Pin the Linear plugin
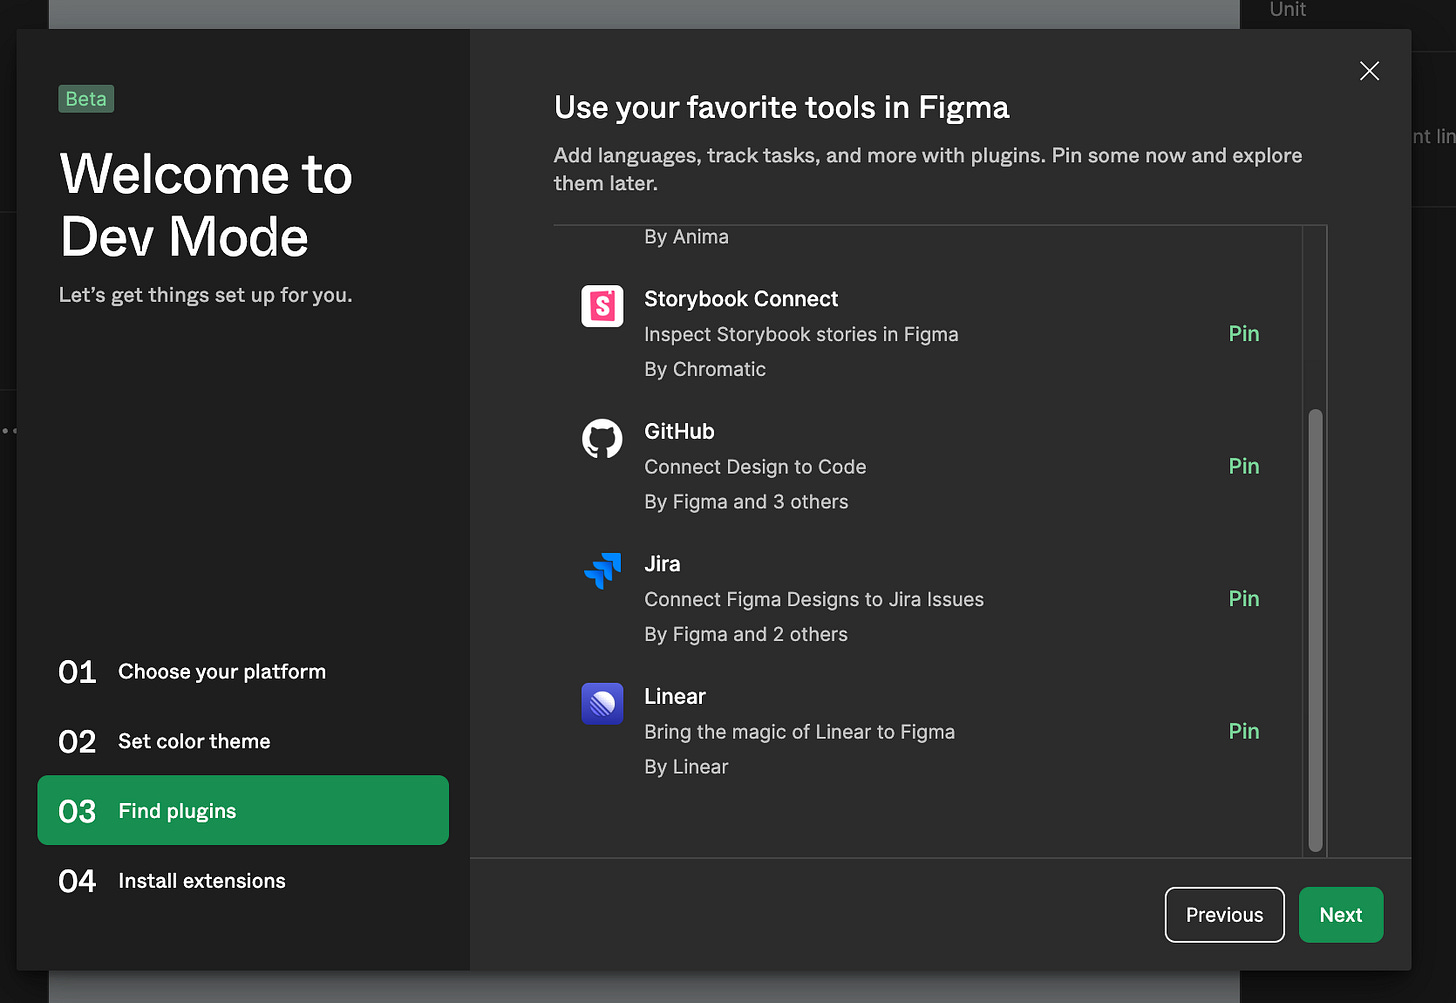 click(1243, 731)
